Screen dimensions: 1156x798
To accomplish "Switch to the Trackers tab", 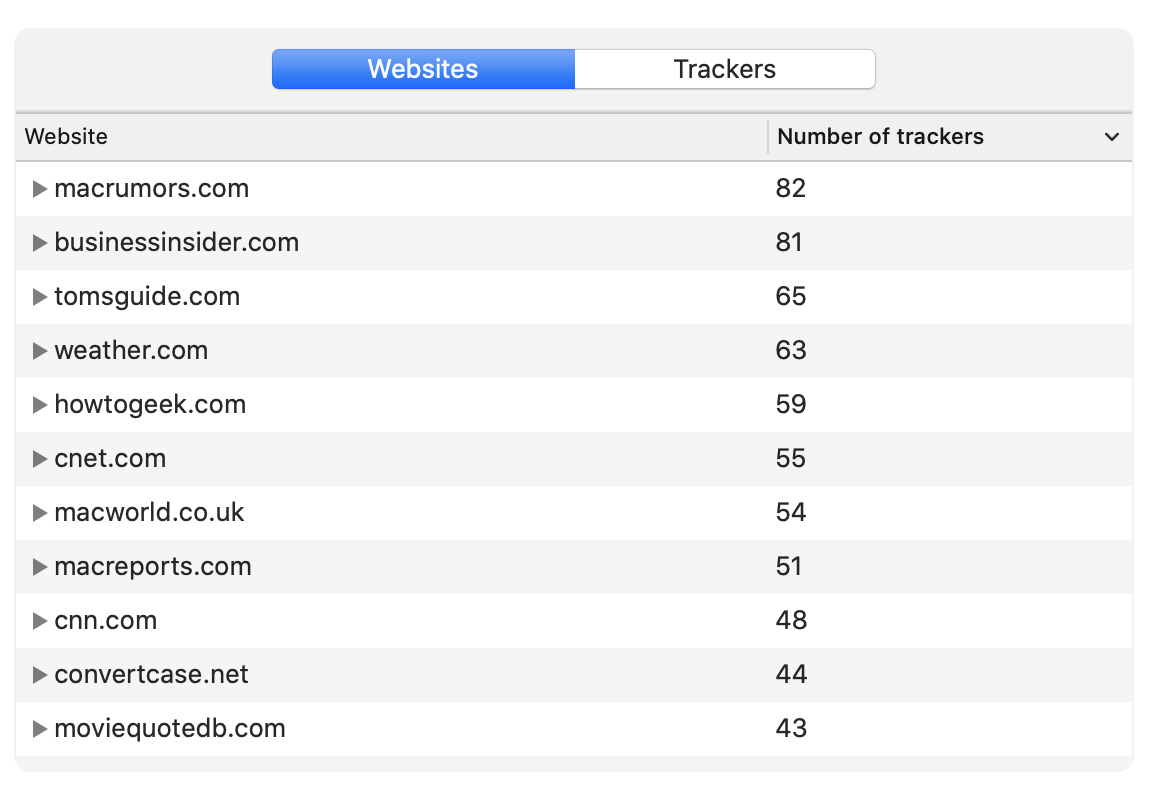I will [x=724, y=69].
